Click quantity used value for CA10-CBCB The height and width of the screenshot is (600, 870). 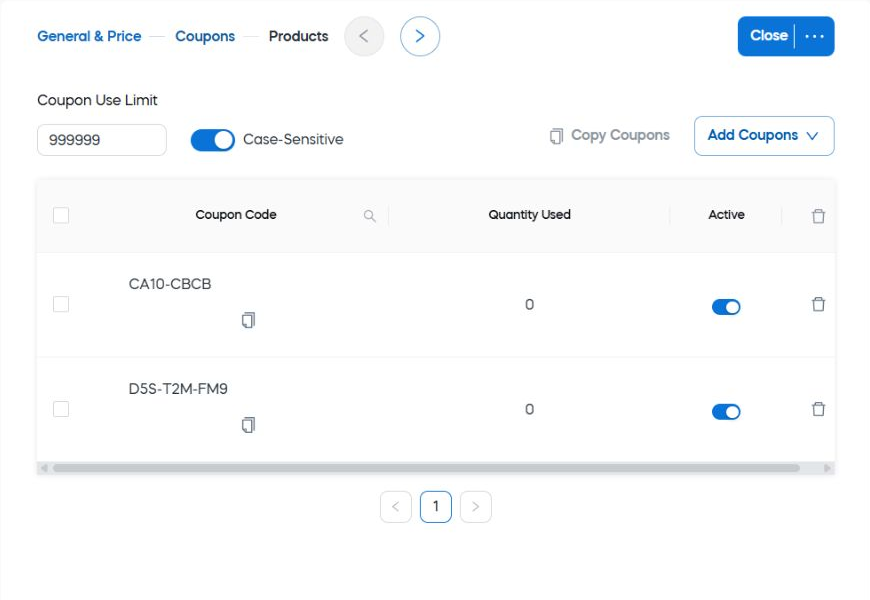529,305
